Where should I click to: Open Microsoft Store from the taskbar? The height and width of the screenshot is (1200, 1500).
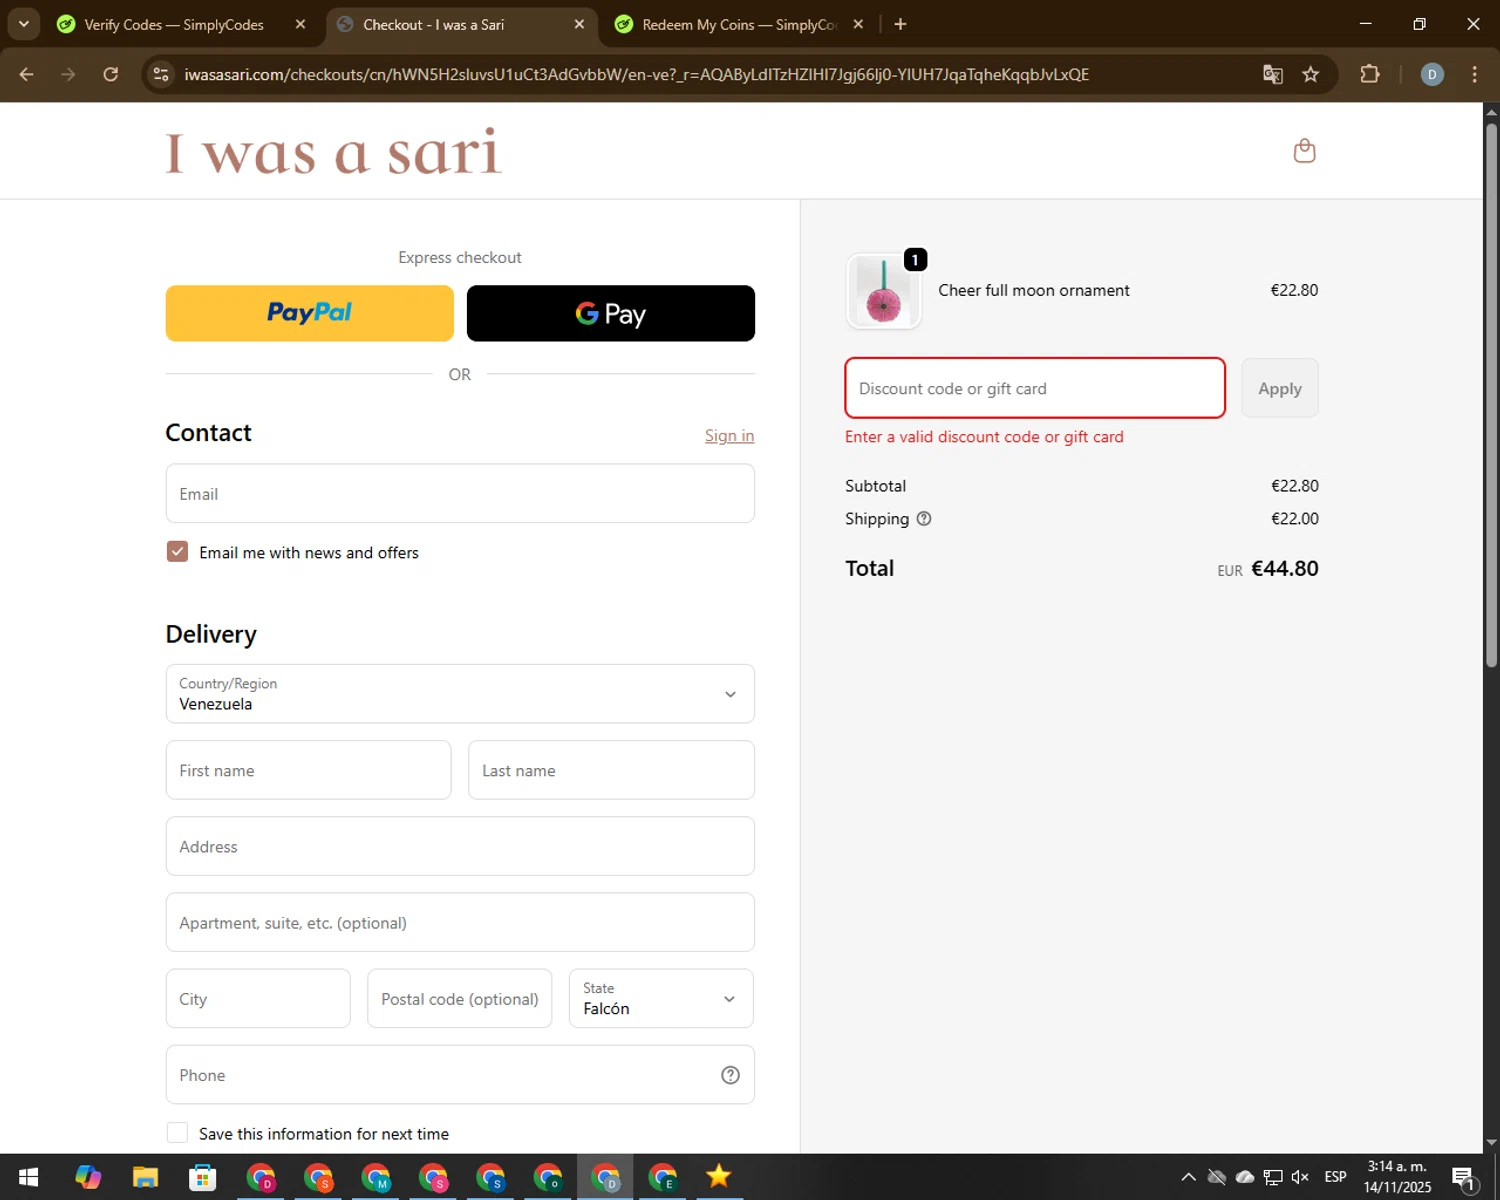[x=202, y=1177]
